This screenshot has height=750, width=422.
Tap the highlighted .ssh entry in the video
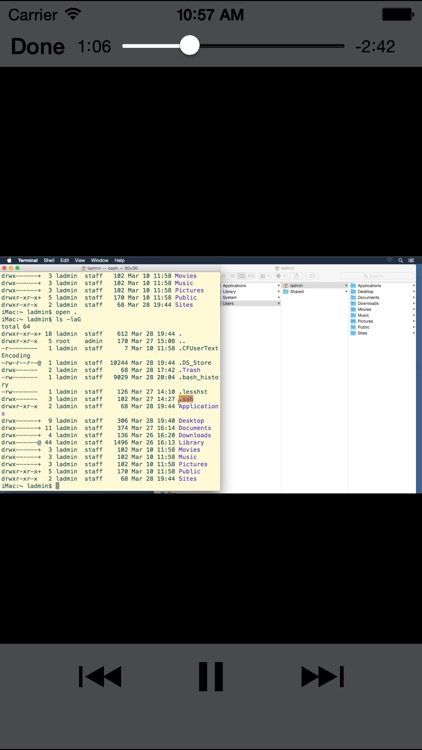[x=186, y=399]
